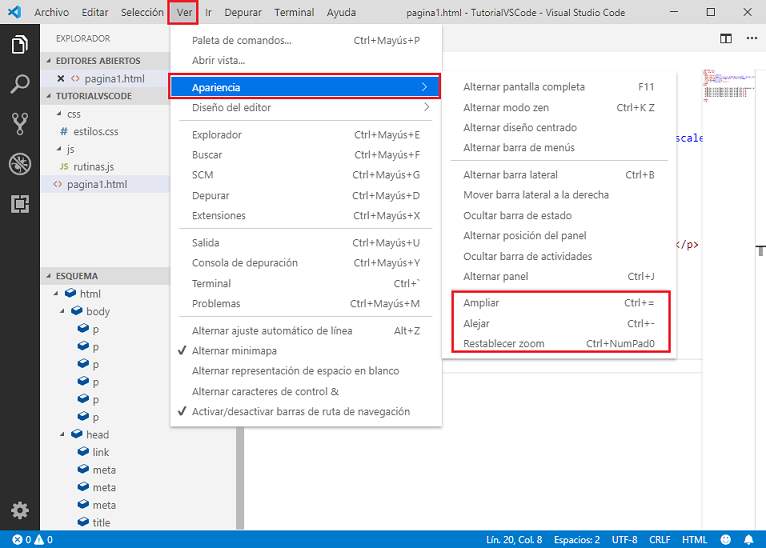Open Consola de depuración from menu
Image resolution: width=766 pixels, height=548 pixels.
coord(306,262)
